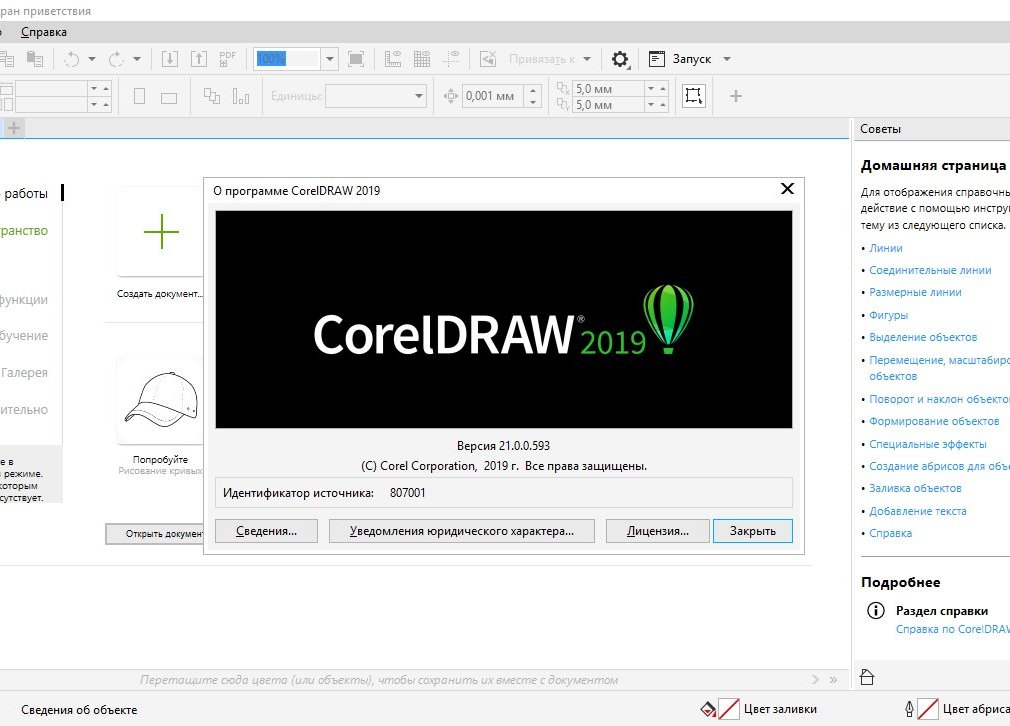
Task: Click the Redo arrow icon
Action: coord(117,59)
